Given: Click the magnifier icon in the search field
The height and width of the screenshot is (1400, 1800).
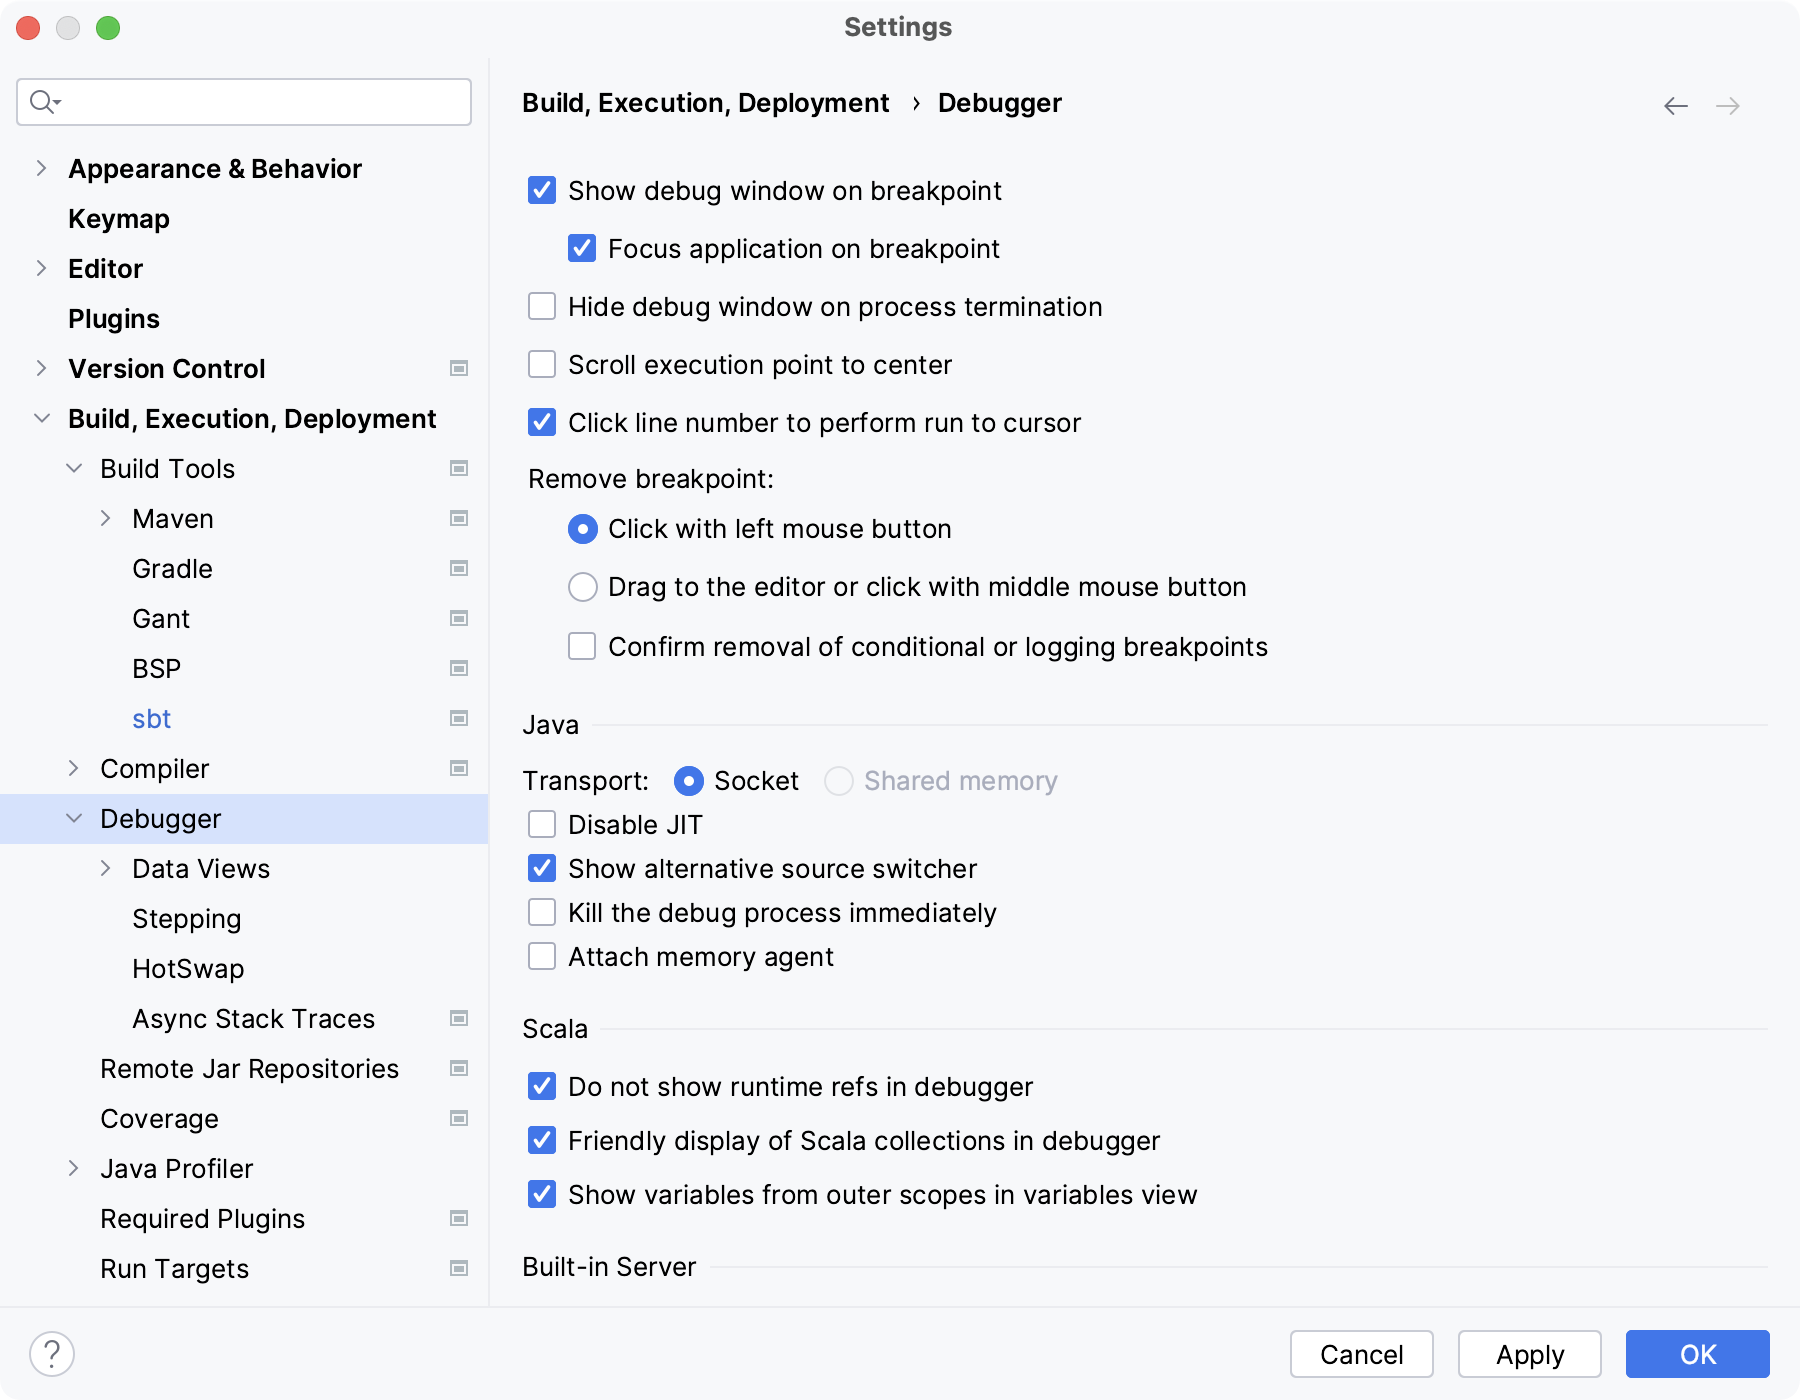Looking at the screenshot, I should tap(42, 101).
